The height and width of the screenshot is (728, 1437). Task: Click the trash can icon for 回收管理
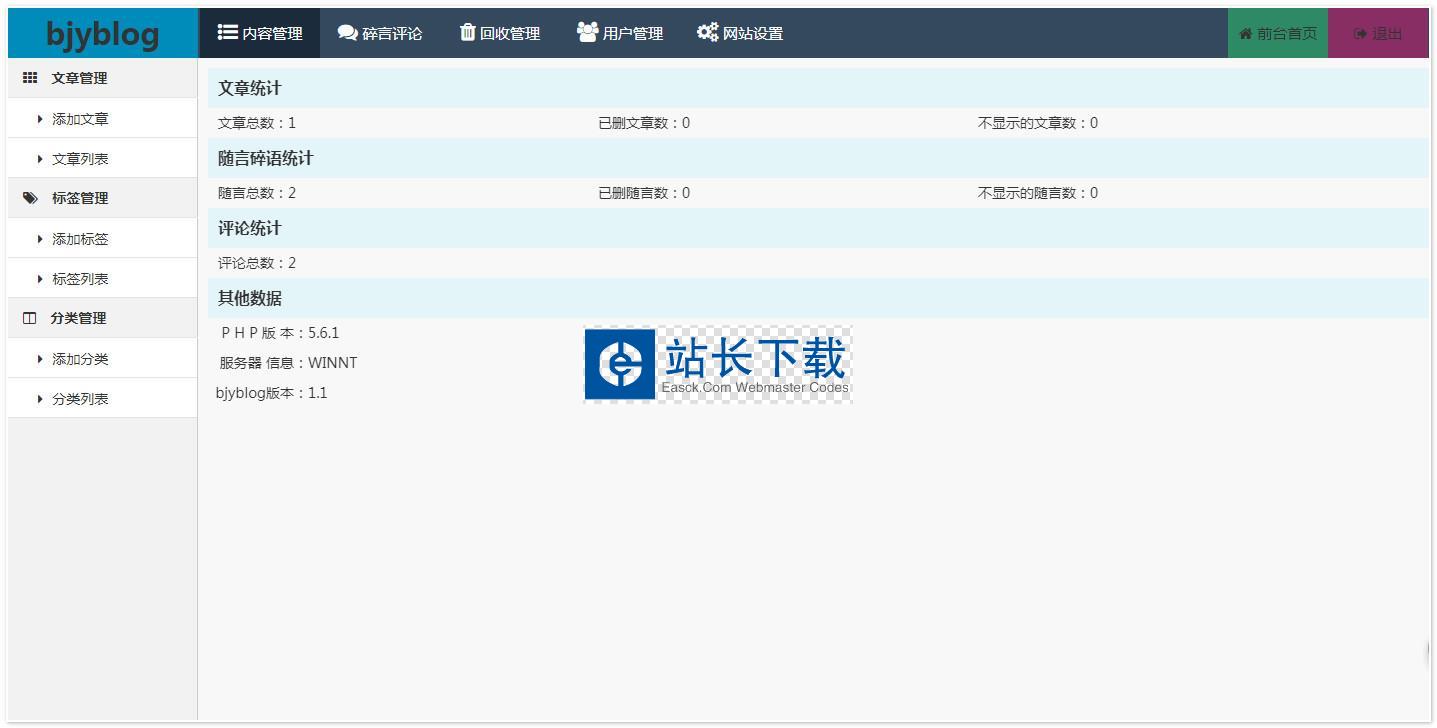(467, 32)
